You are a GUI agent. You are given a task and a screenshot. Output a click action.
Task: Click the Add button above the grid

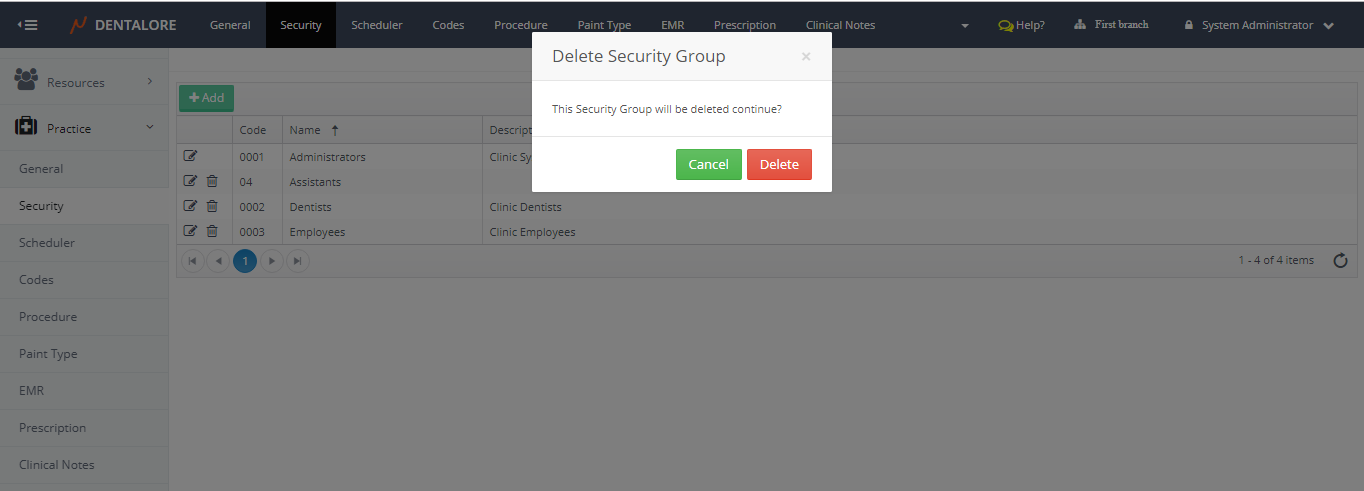(x=206, y=98)
